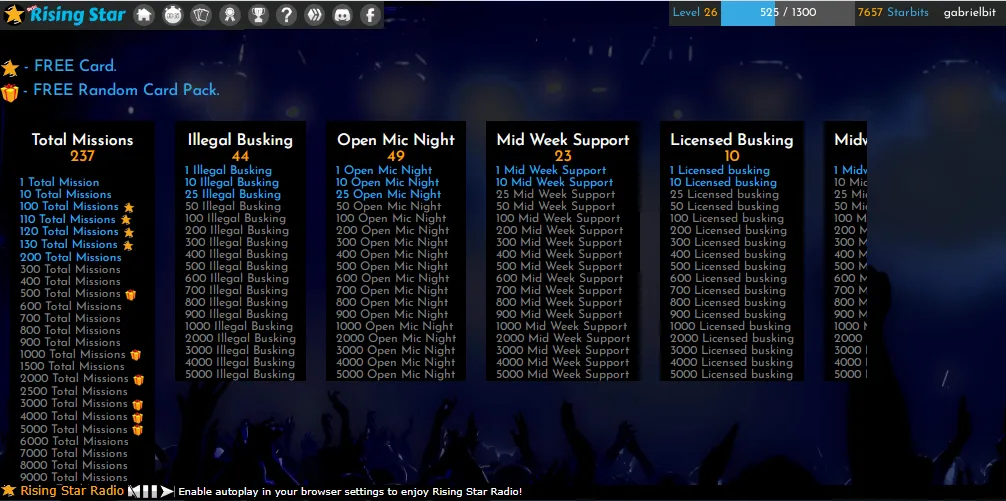Click the 525 / 1300 experience progress bar
Screen dimensions: 1006x501
pos(787,13)
